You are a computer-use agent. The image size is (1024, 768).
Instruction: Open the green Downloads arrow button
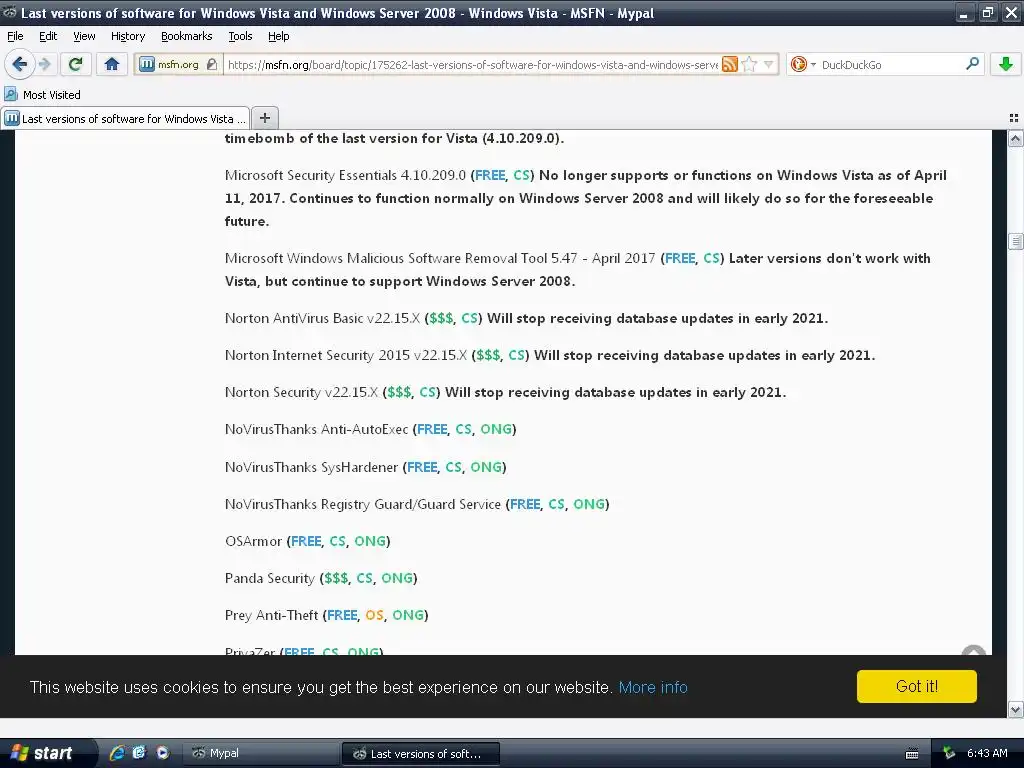tap(1005, 64)
